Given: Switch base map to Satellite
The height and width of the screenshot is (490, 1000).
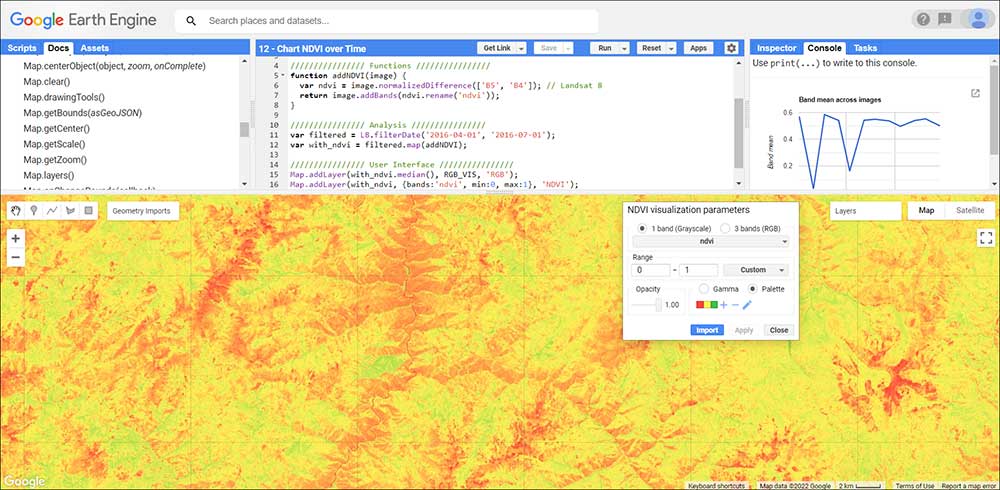Looking at the screenshot, I should (x=969, y=211).
